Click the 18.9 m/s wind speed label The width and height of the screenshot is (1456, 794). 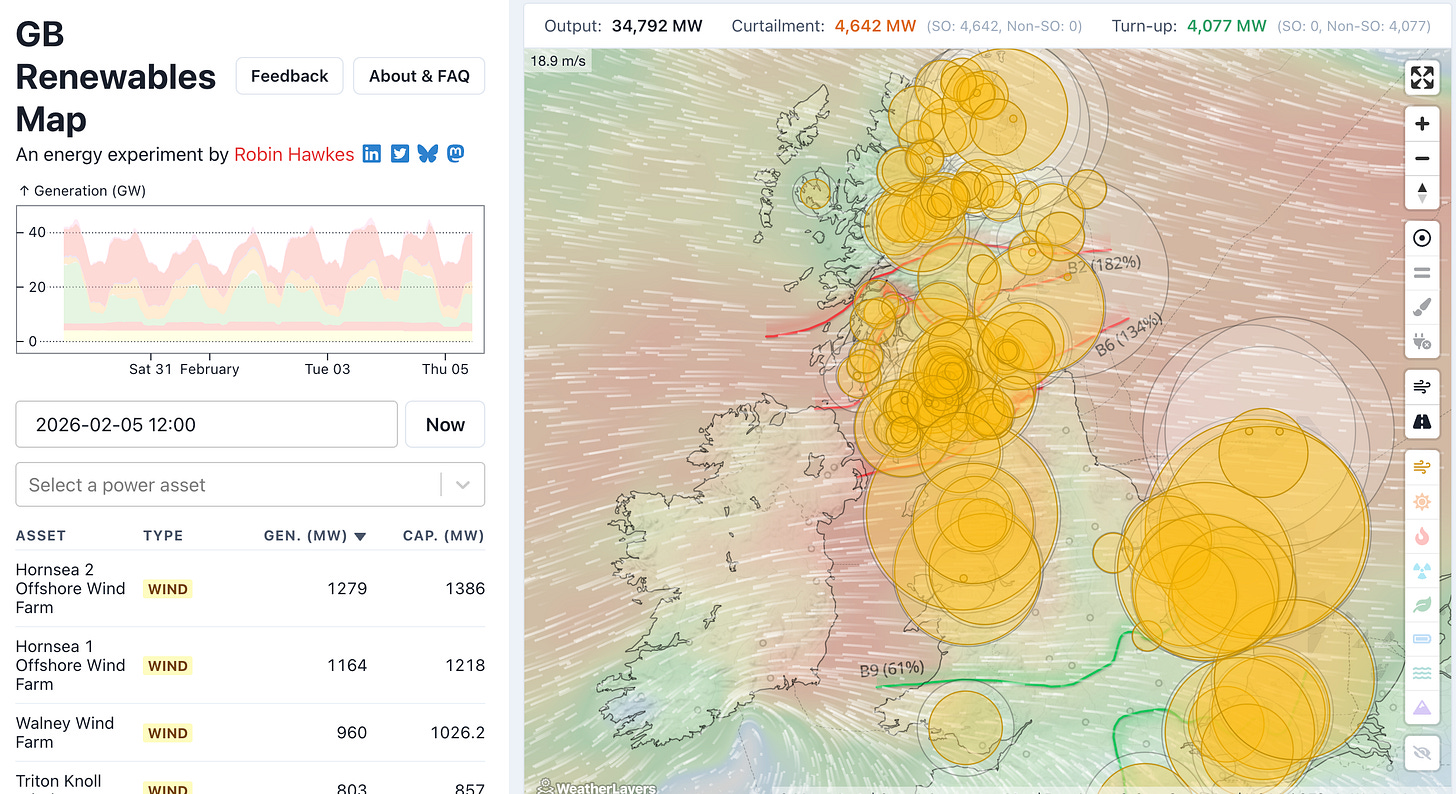point(558,60)
